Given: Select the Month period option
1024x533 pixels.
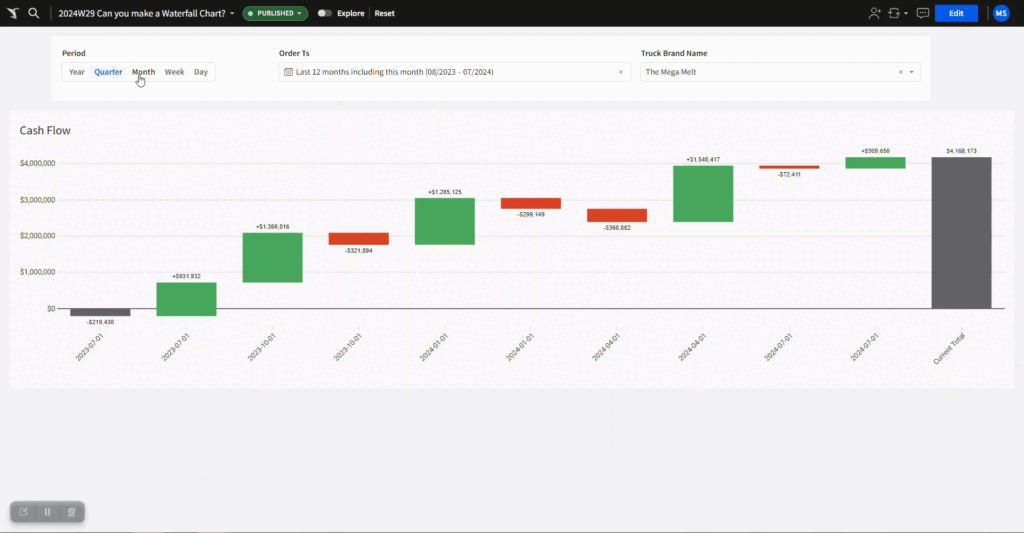Looking at the screenshot, I should click(x=143, y=72).
